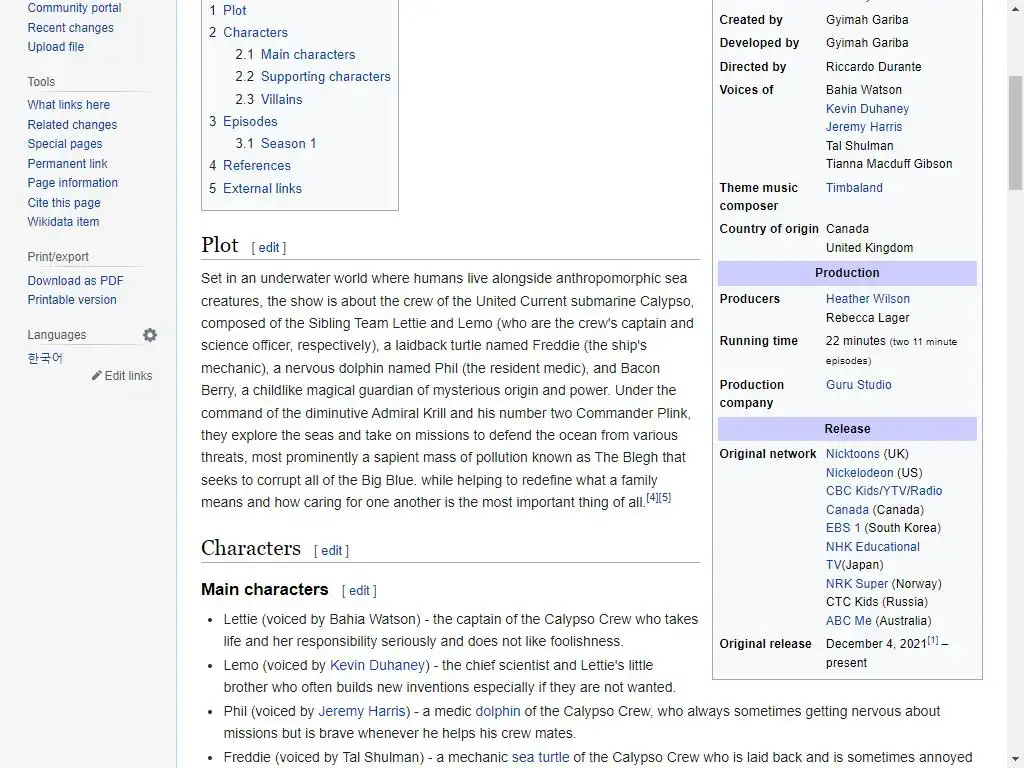This screenshot has height=768, width=1024.
Task: Open ABC Me network link
Action: pos(848,620)
